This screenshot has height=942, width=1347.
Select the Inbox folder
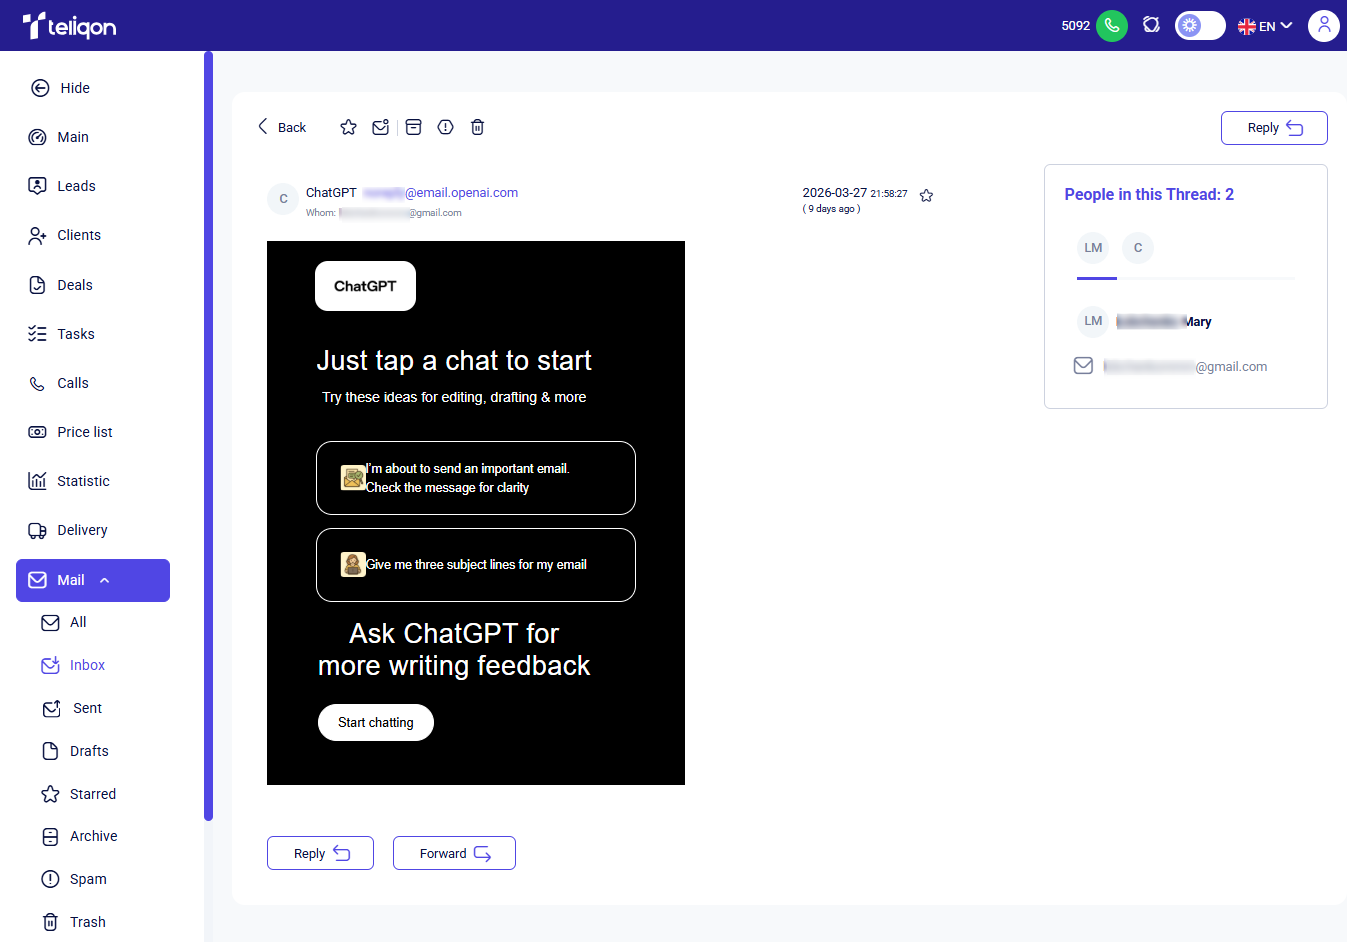point(73,665)
